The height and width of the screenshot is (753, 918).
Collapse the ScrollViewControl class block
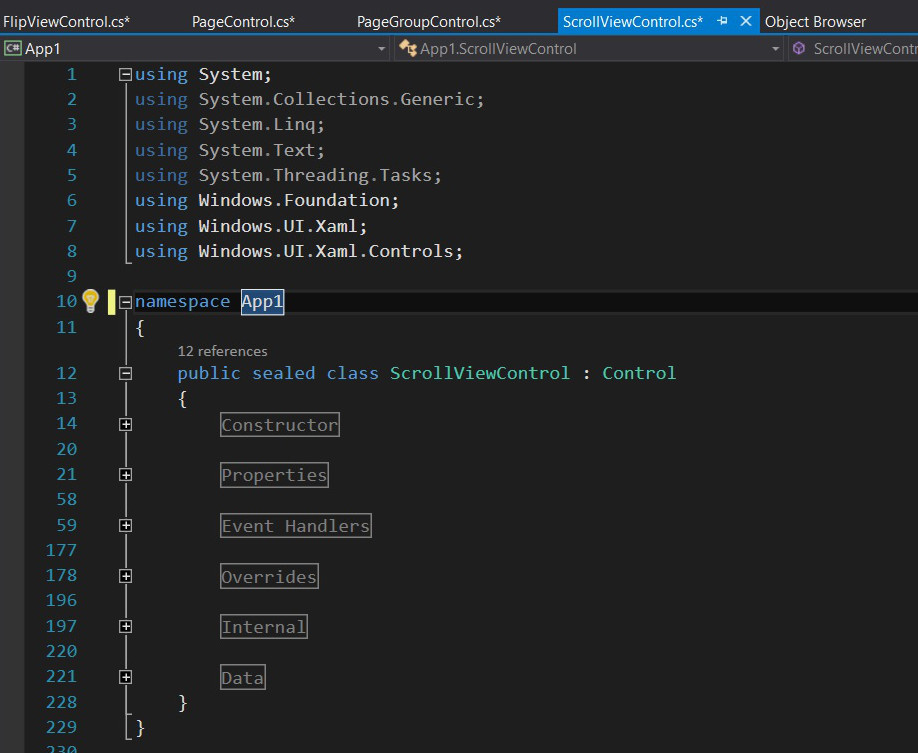tap(125, 373)
